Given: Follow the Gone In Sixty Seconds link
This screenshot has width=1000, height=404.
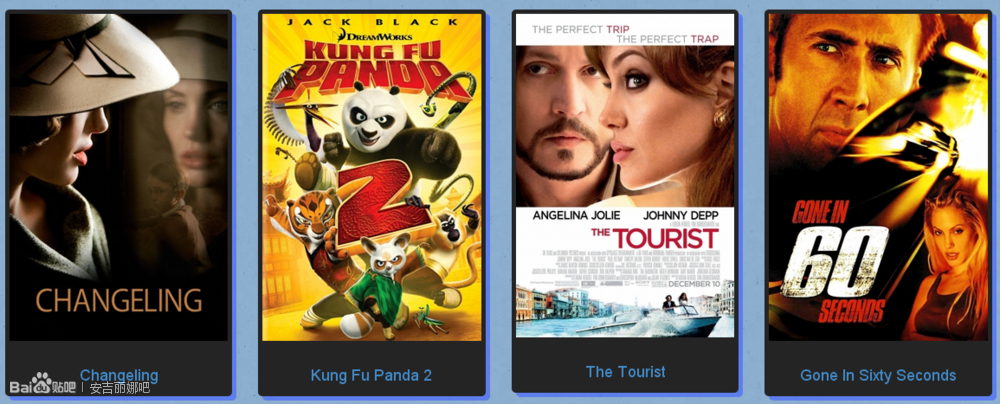Looking at the screenshot, I should (x=878, y=375).
